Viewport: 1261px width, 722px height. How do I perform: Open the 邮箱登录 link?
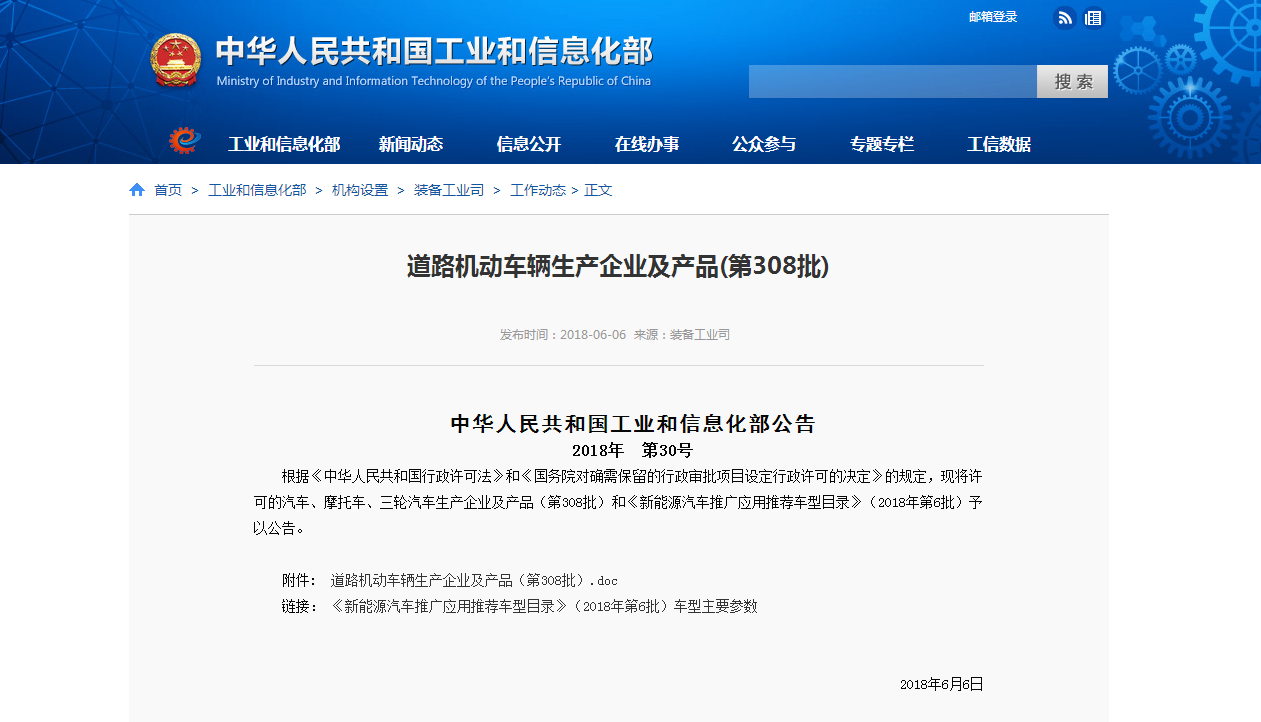point(993,17)
